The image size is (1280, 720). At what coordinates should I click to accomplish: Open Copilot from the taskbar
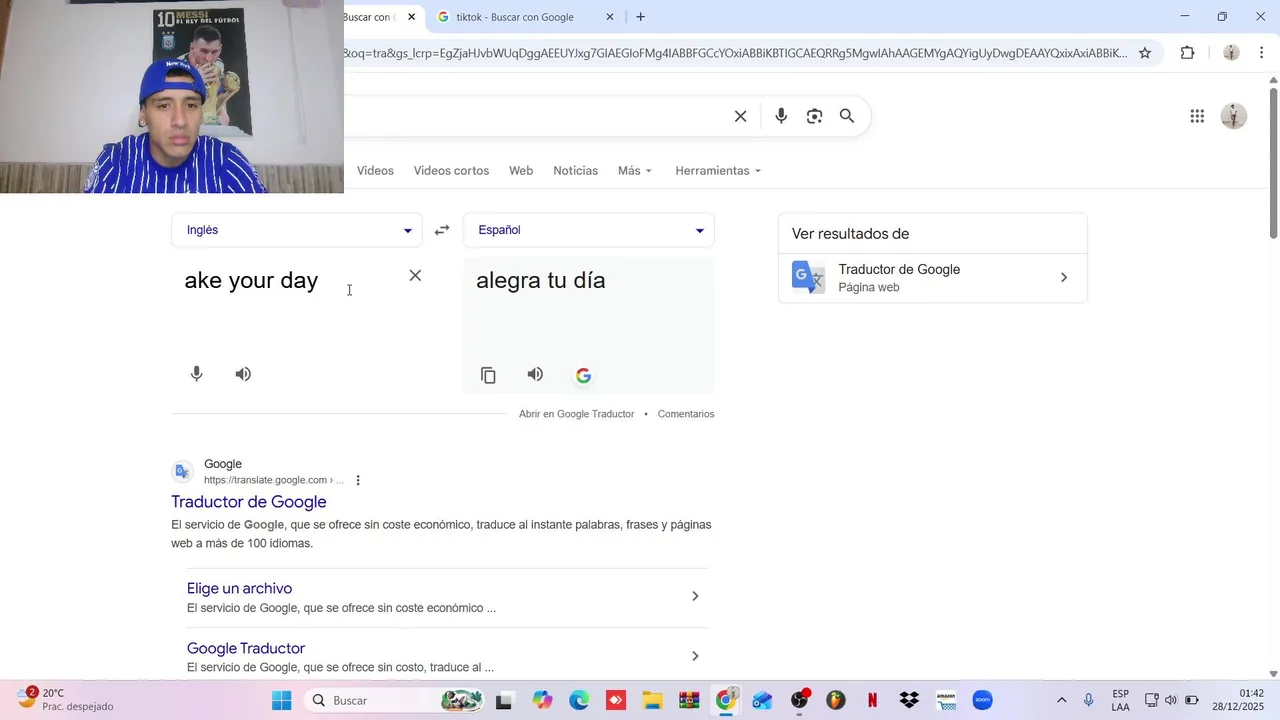pos(542,700)
